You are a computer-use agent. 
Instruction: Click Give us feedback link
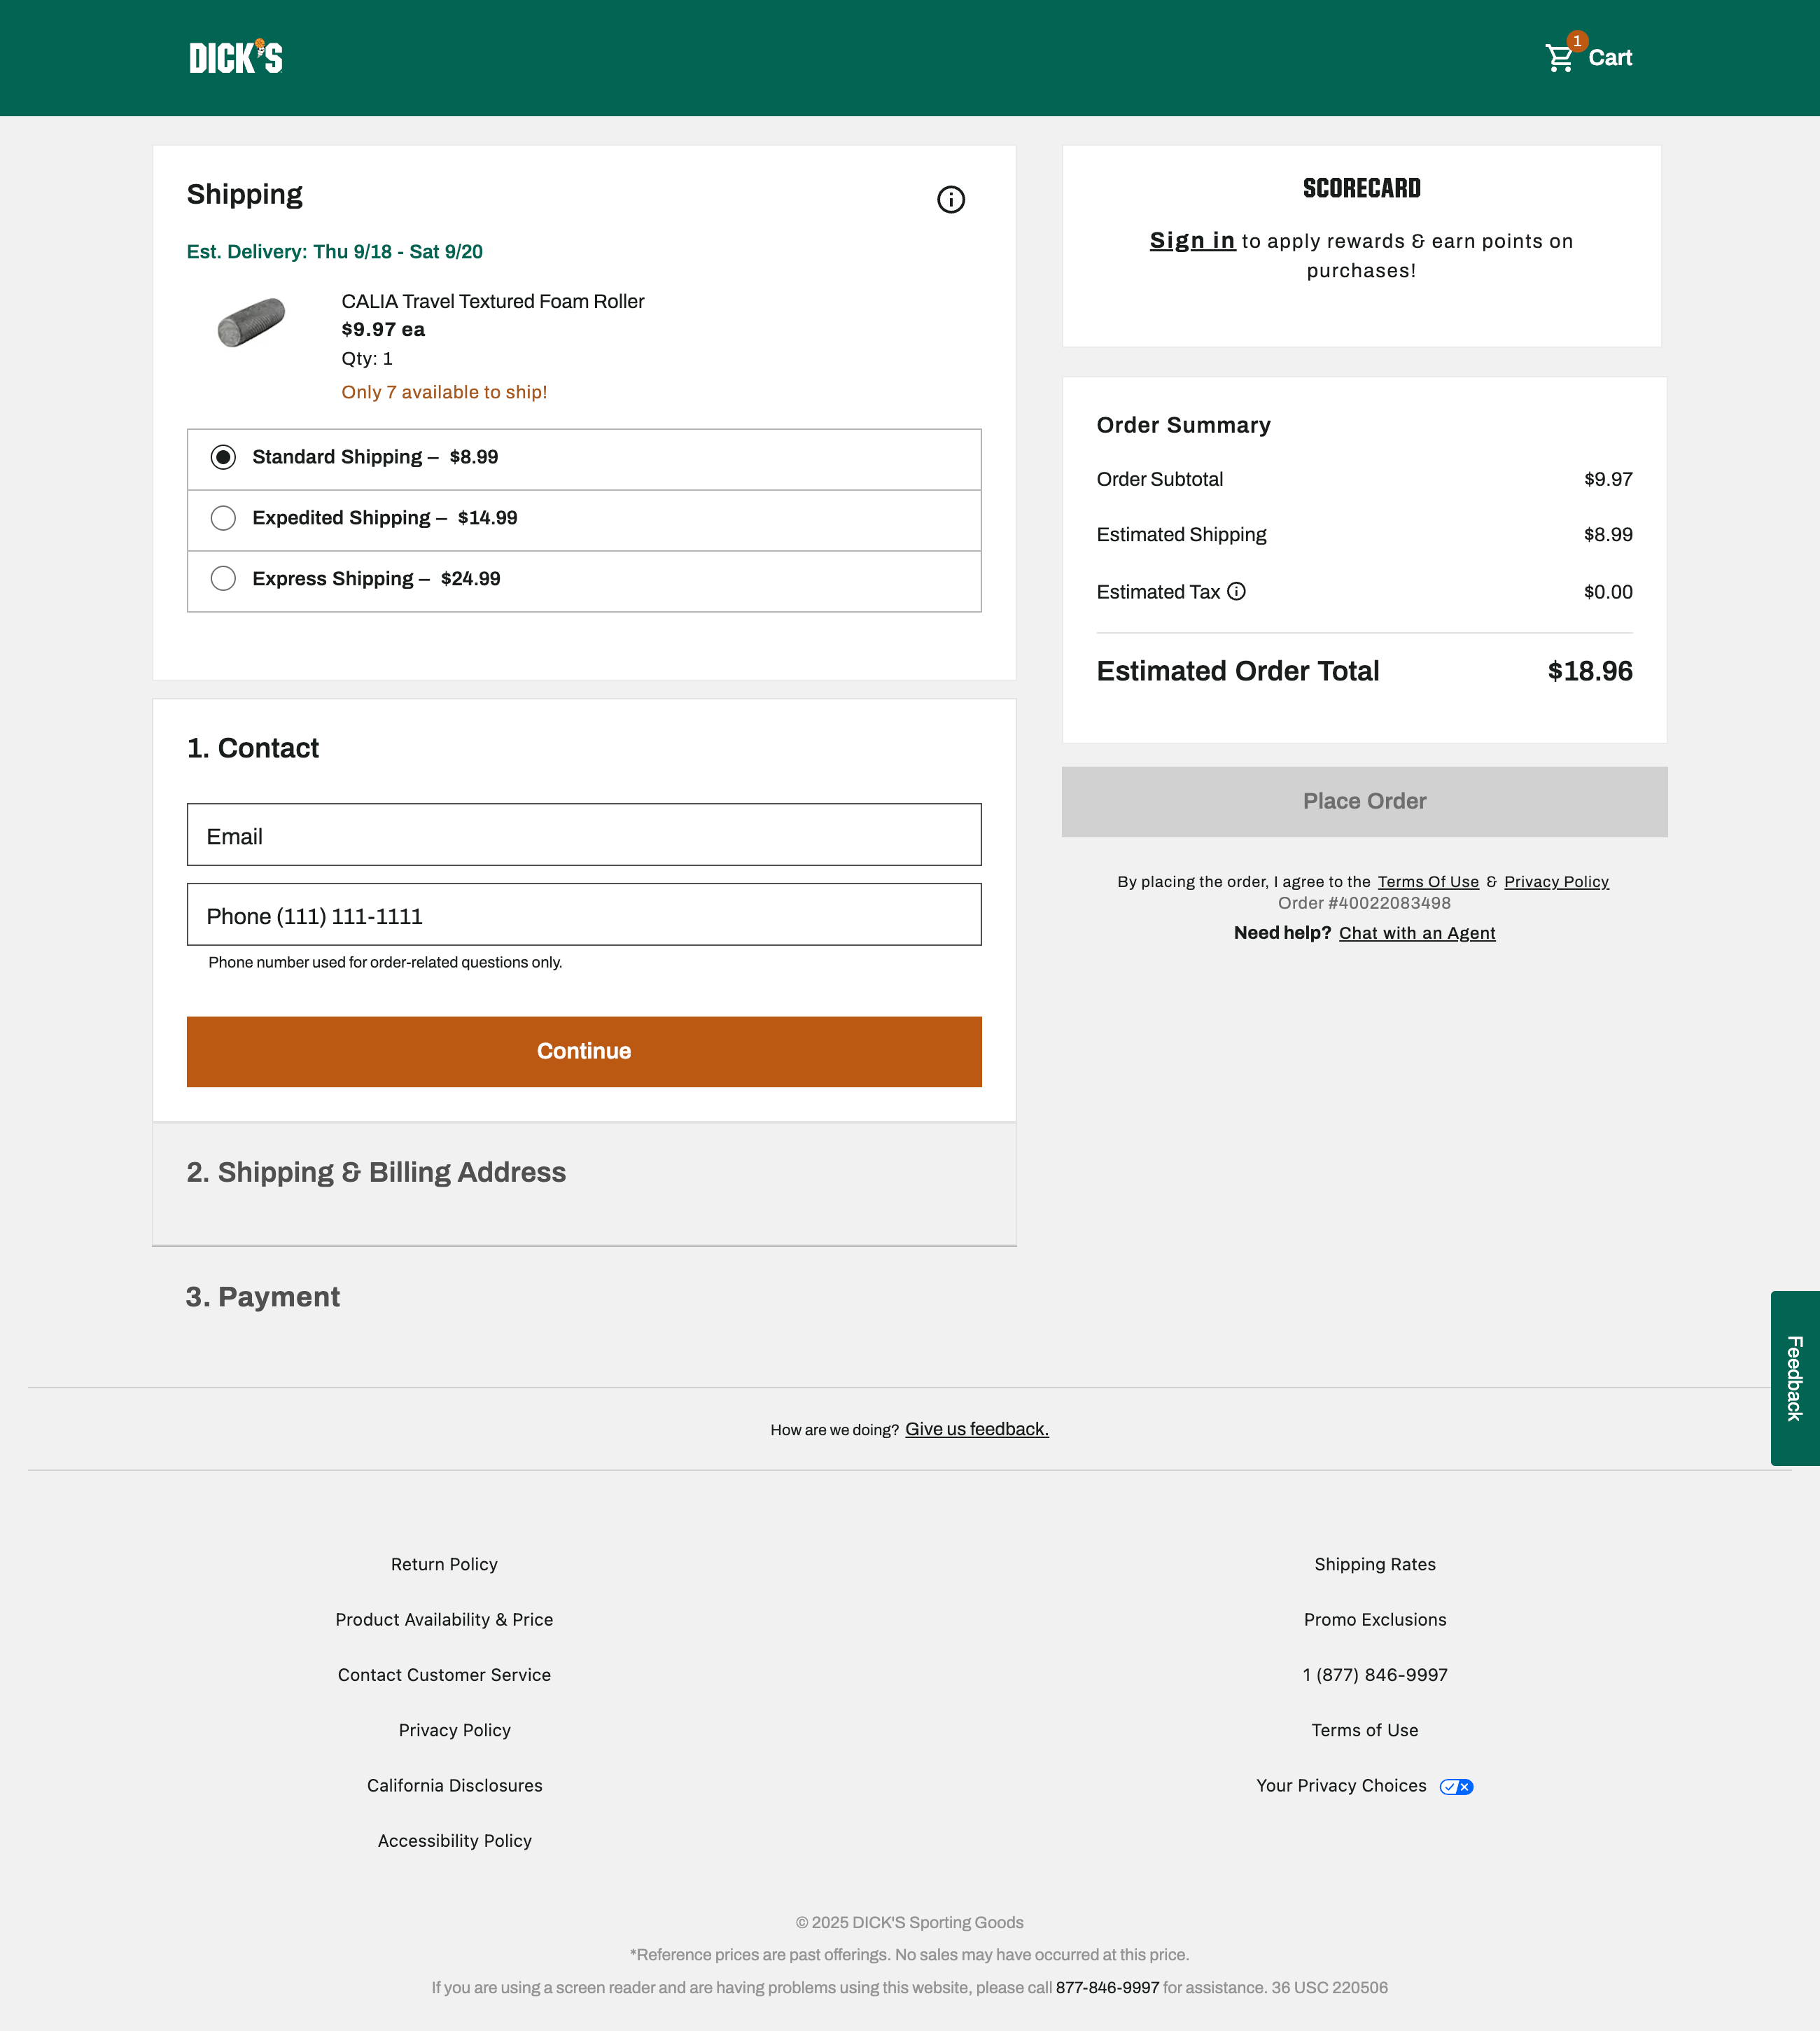(x=976, y=1429)
